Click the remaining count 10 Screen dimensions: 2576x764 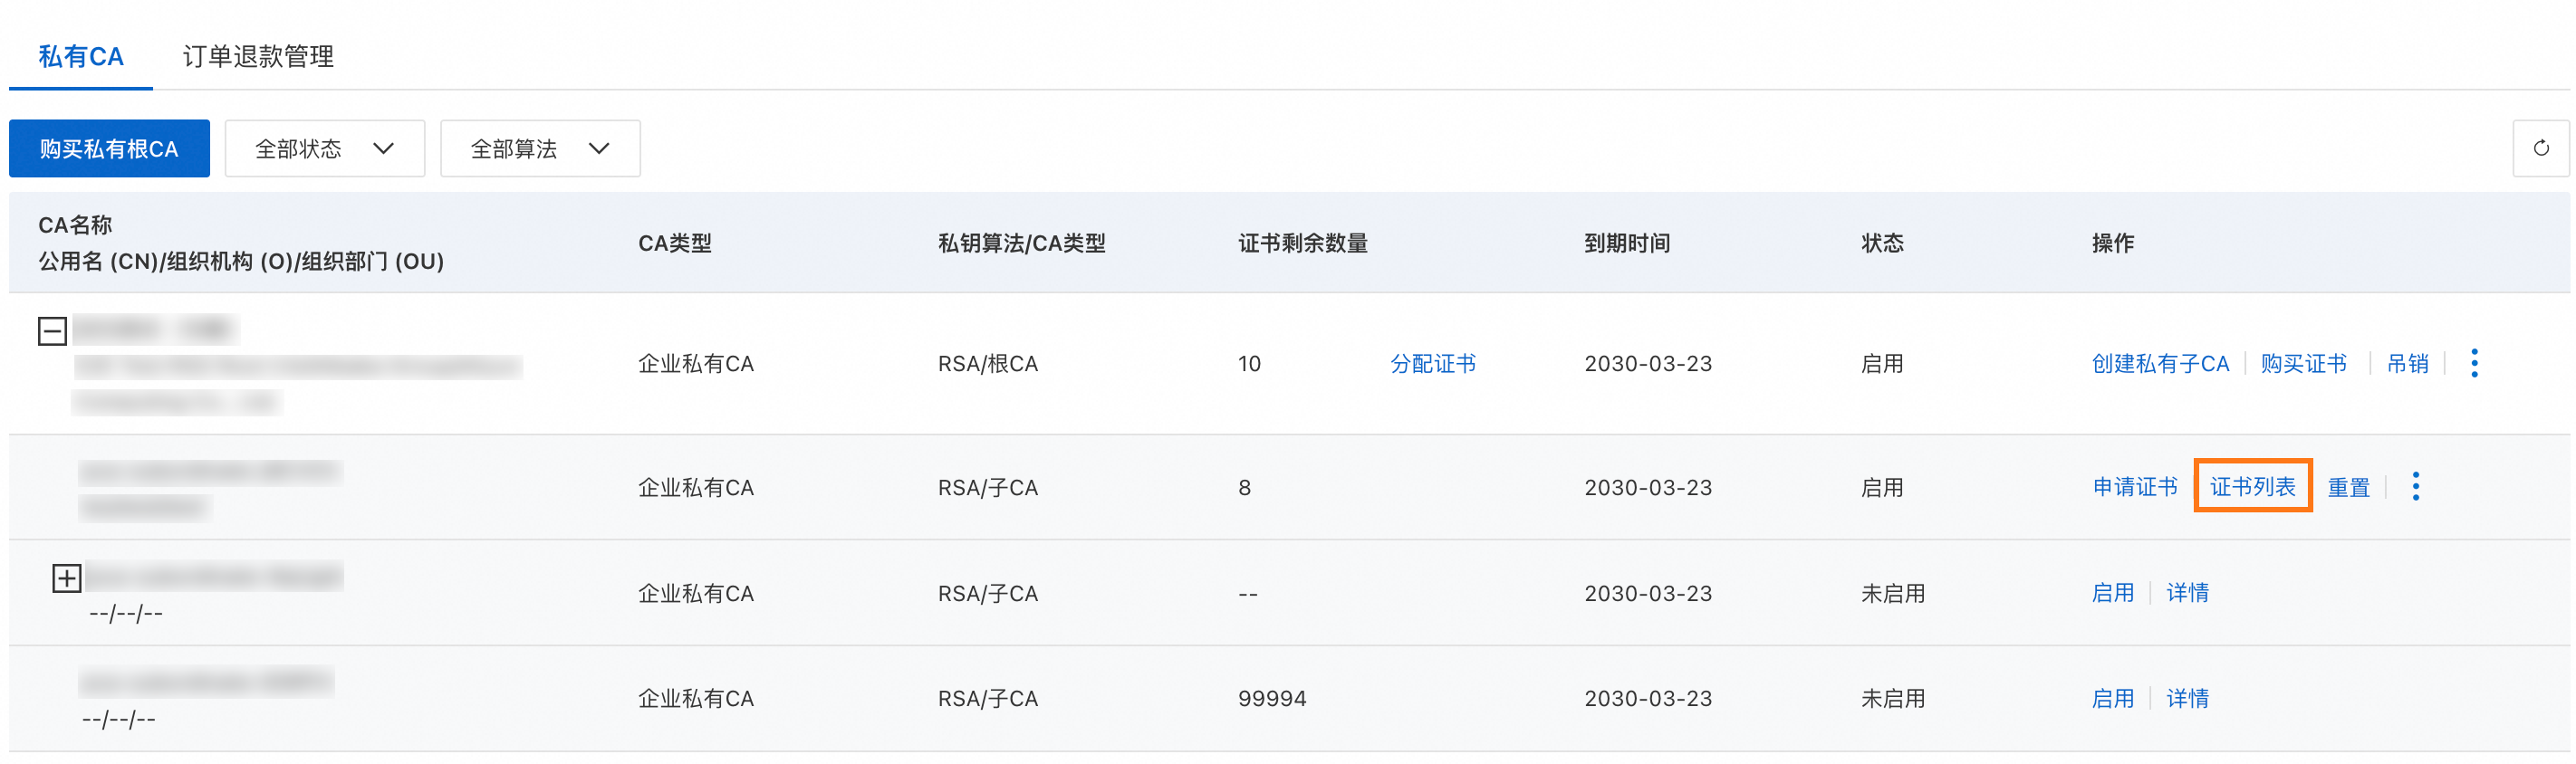tap(1249, 364)
